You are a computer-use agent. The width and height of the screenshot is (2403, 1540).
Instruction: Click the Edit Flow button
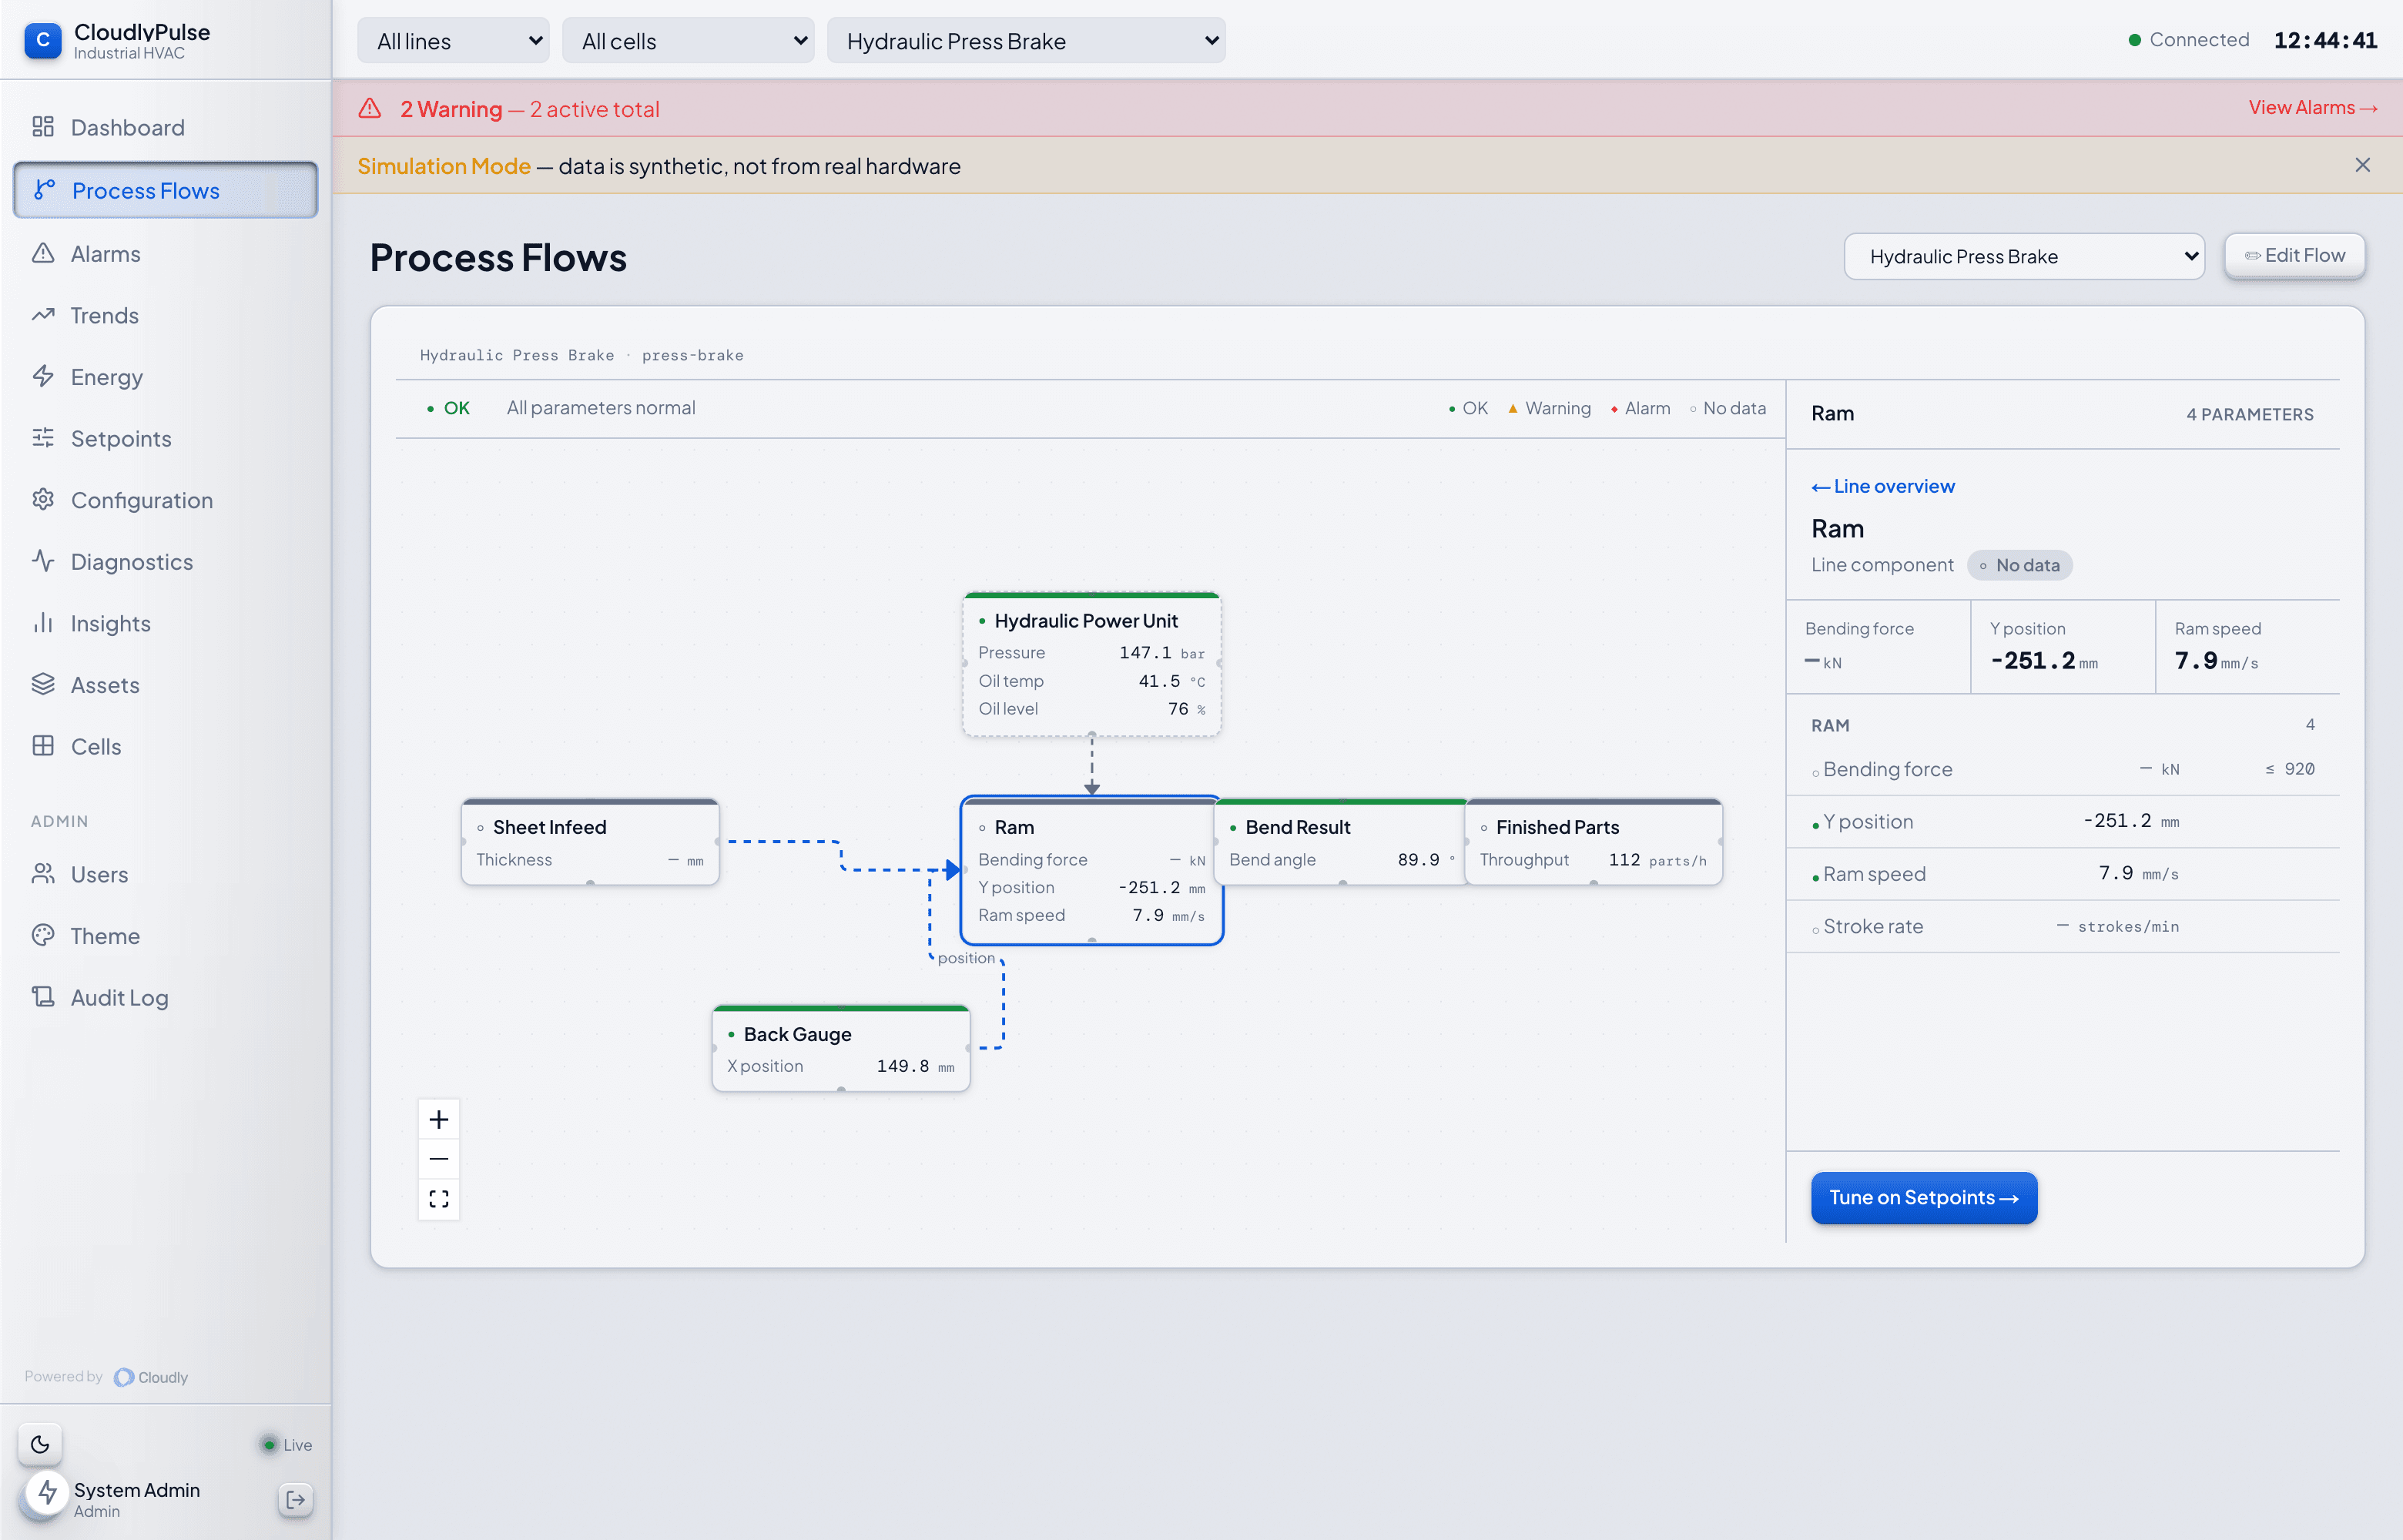coord(2294,256)
